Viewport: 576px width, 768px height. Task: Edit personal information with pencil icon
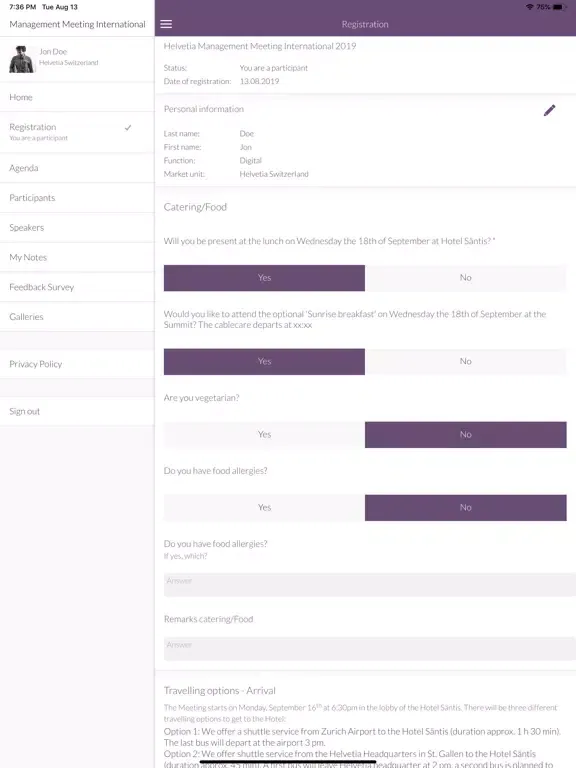coord(549,110)
